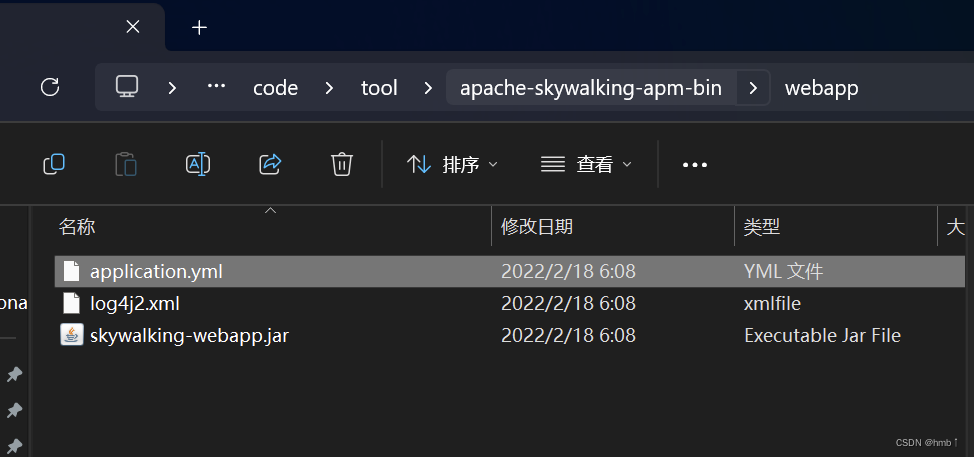Select the log4j2.xml file
The image size is (974, 457).
click(509, 303)
